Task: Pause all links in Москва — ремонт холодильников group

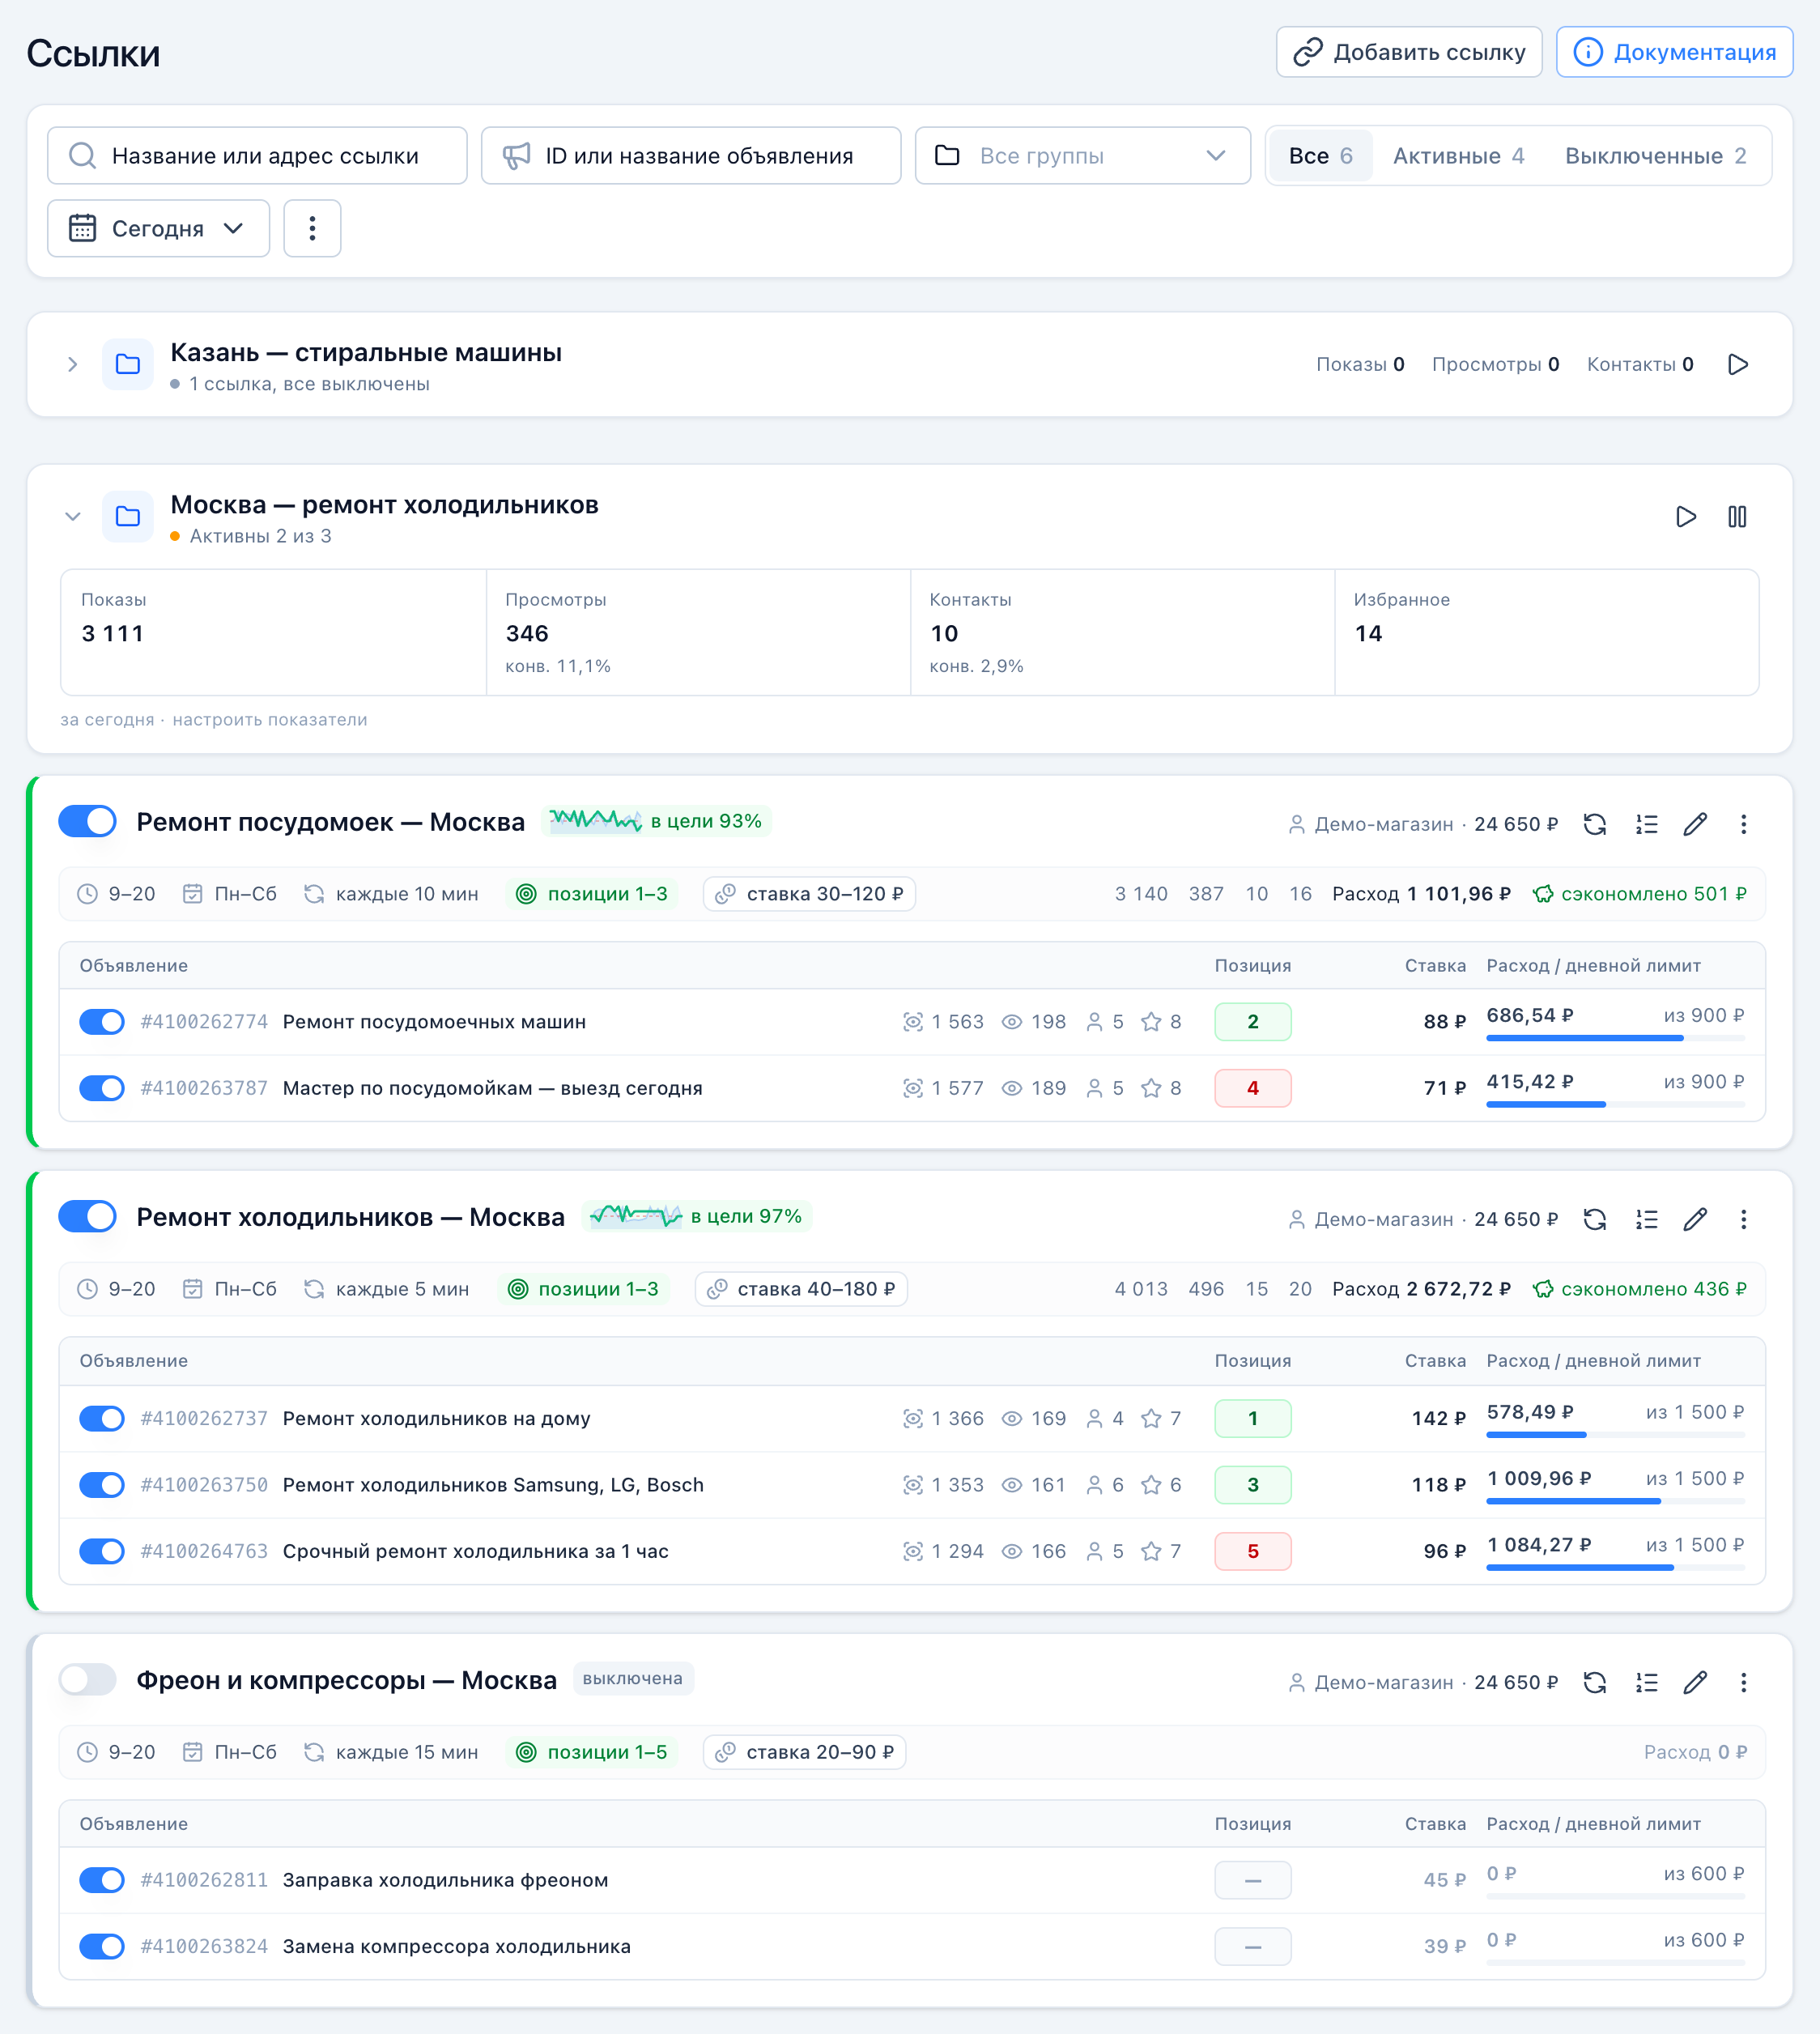Action: pyautogui.click(x=1737, y=517)
